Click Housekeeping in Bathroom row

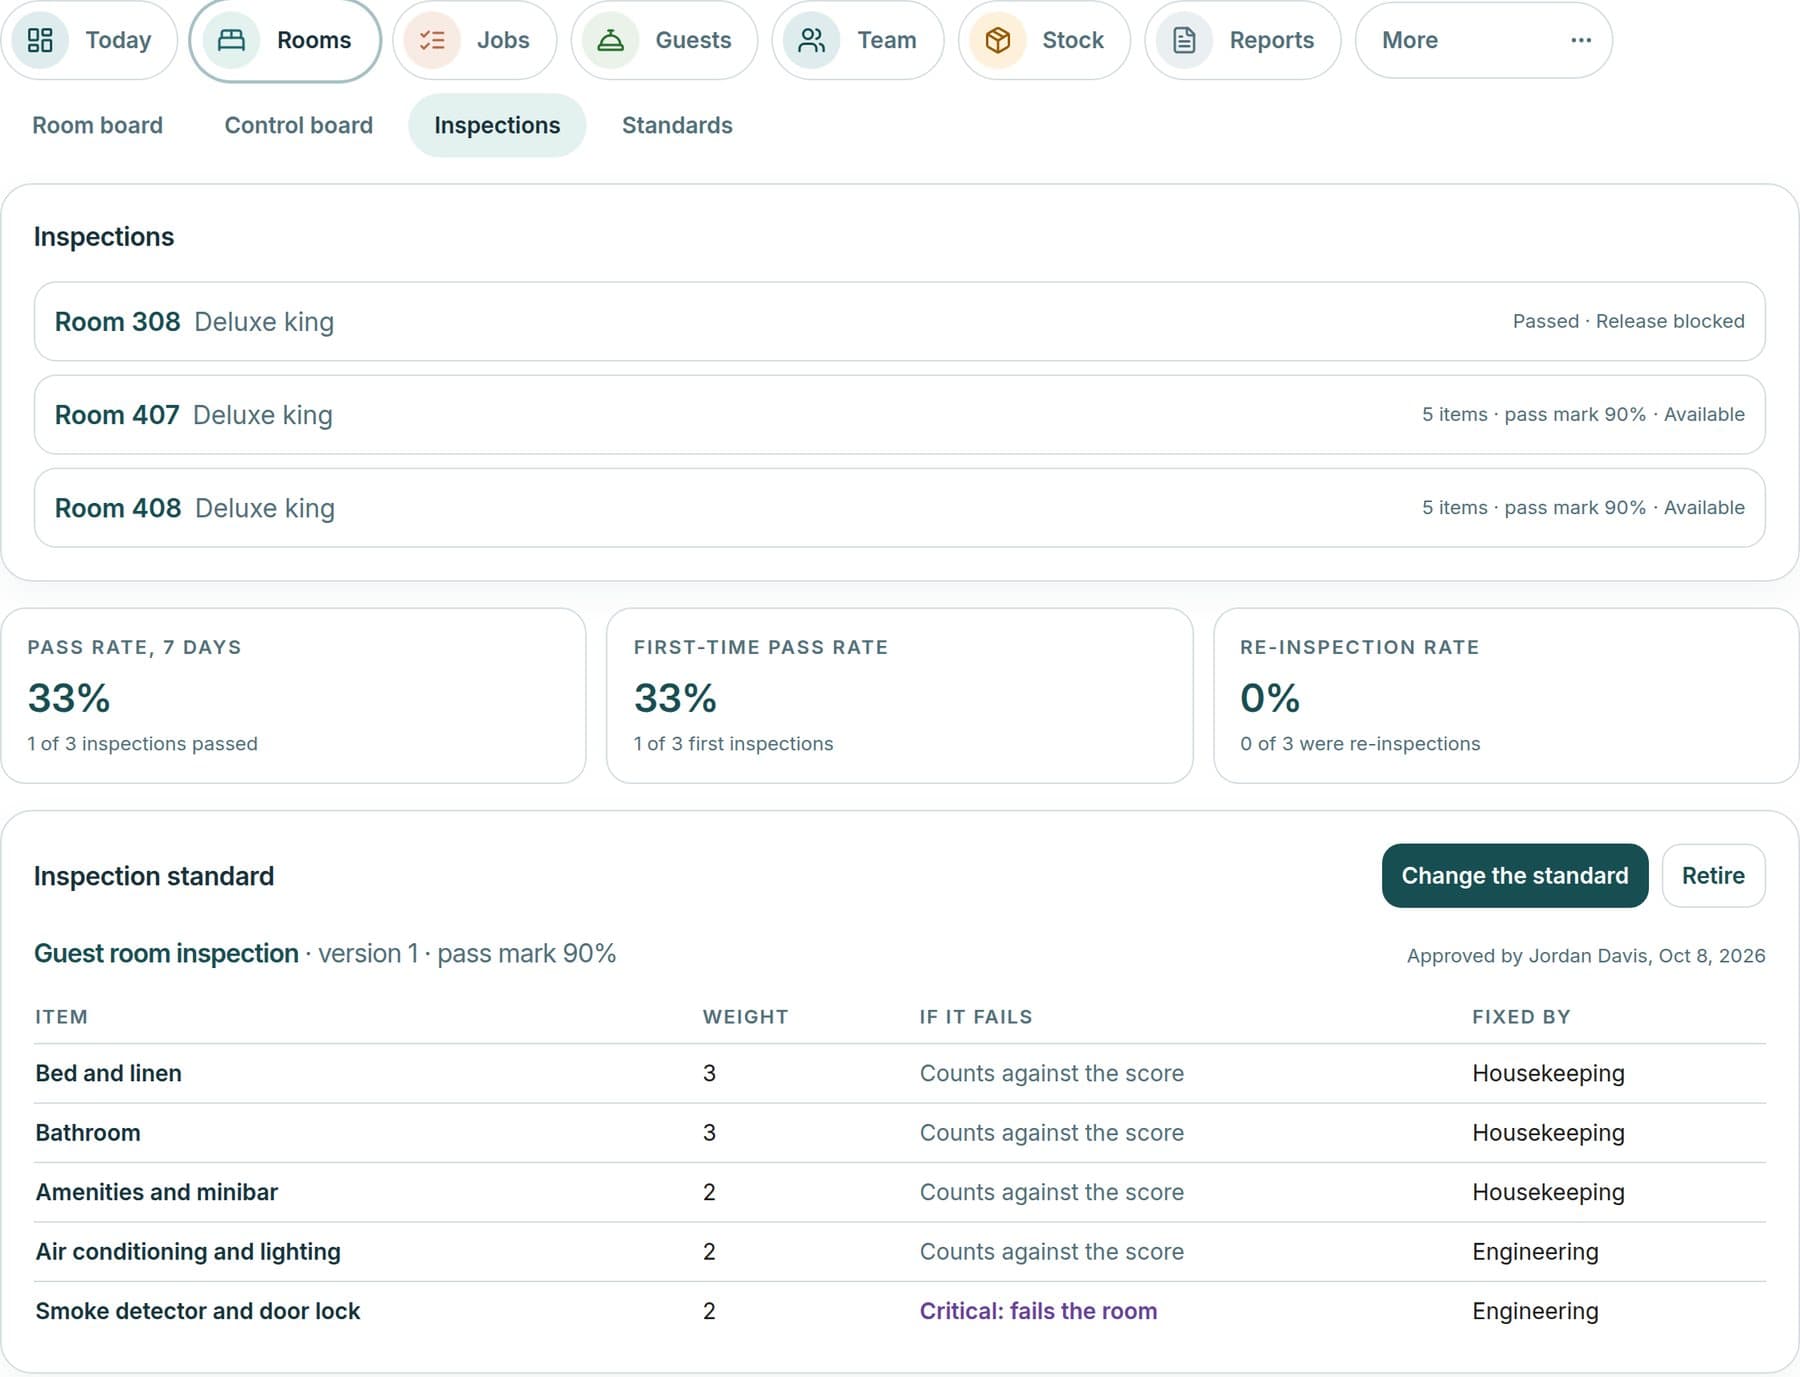point(1548,1133)
